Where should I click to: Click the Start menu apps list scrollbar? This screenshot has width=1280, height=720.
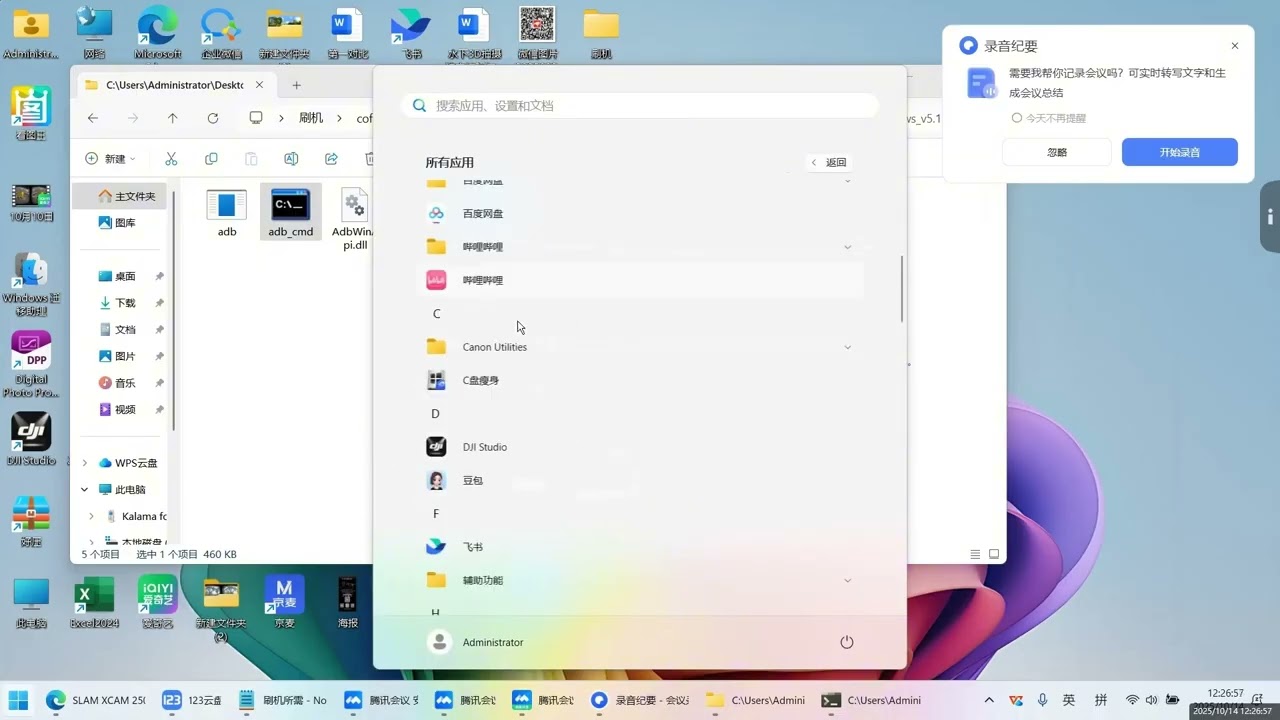[x=902, y=288]
